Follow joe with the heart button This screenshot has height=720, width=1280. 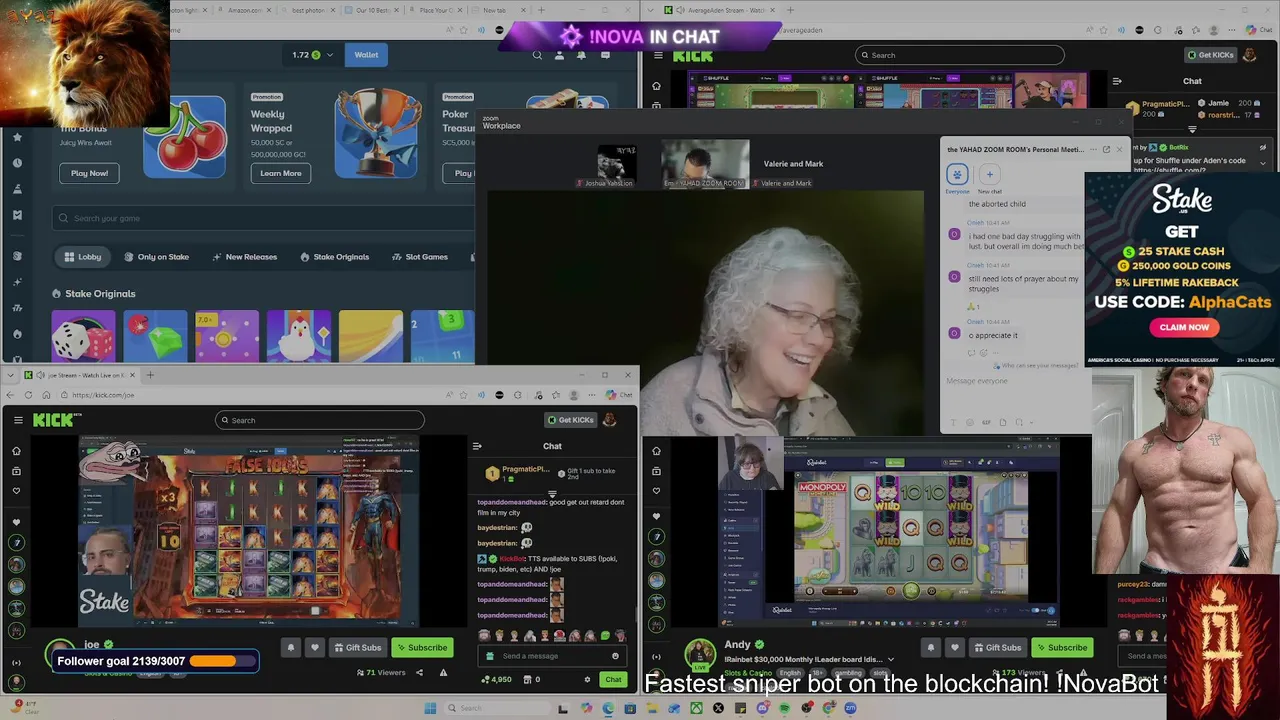click(x=313, y=647)
